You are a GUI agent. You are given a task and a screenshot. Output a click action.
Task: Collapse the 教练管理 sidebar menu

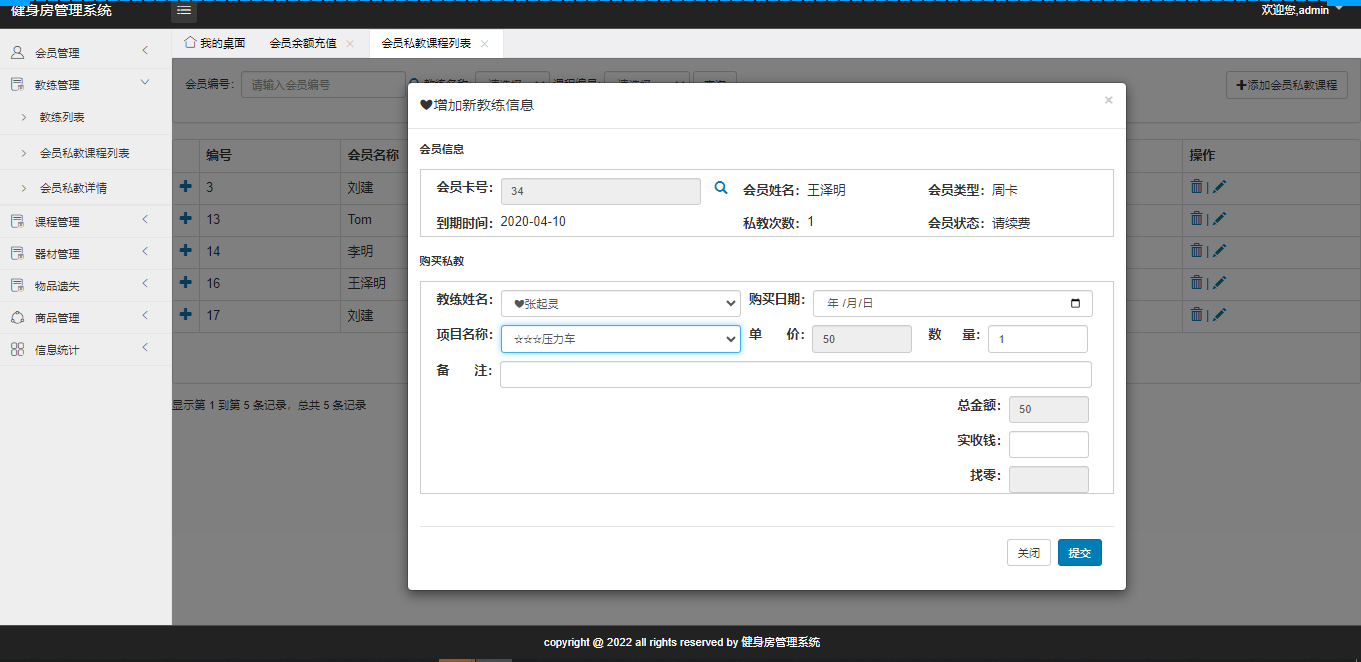145,82
